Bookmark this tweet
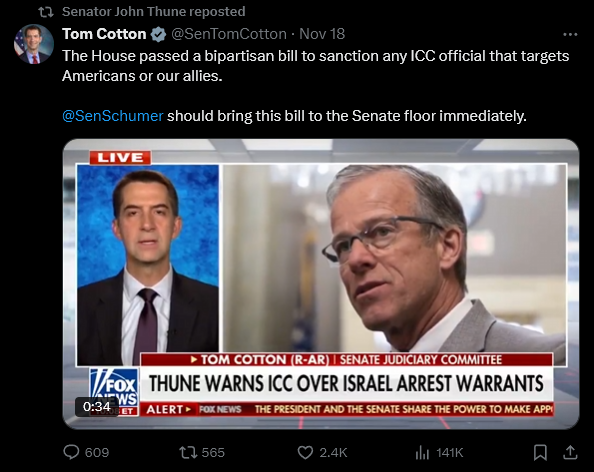Screen dimensions: 594x472 pyautogui.click(x=540, y=452)
